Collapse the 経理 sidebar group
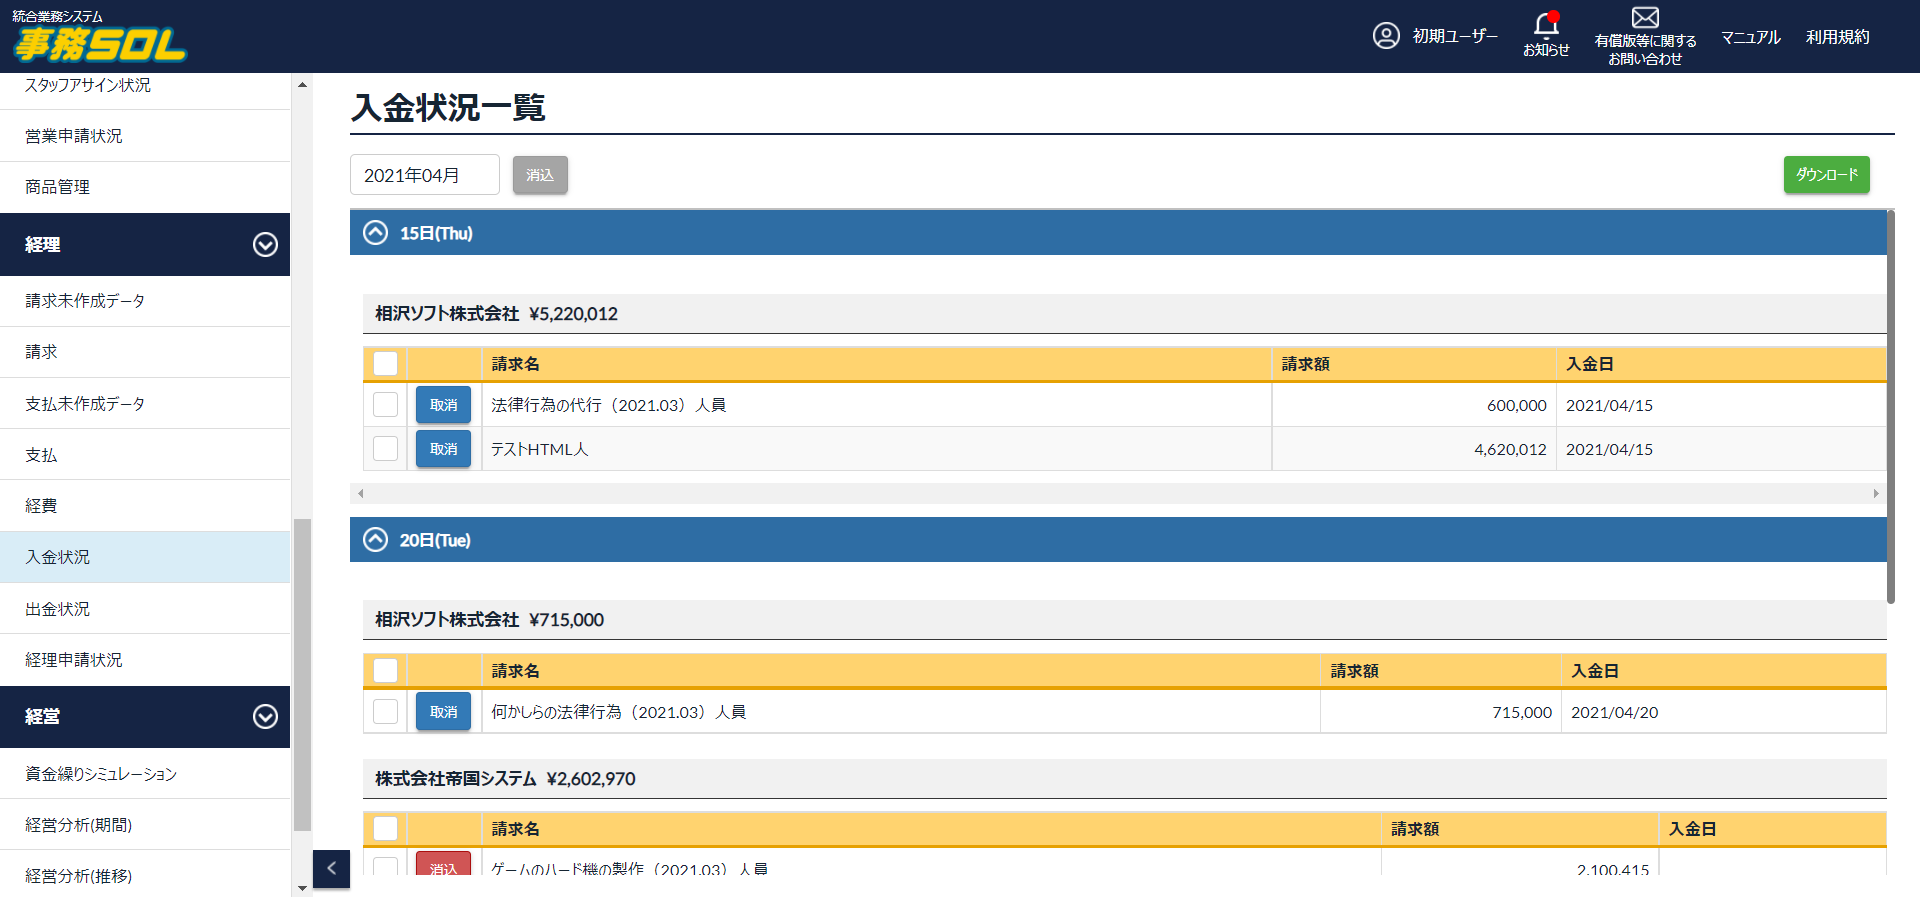 tap(265, 245)
